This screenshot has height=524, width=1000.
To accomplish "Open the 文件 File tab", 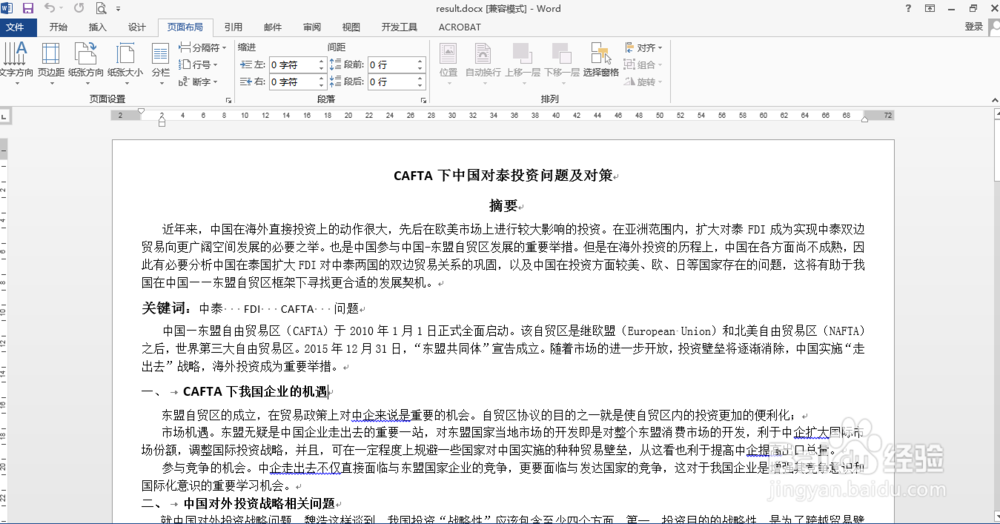I will (x=15, y=27).
